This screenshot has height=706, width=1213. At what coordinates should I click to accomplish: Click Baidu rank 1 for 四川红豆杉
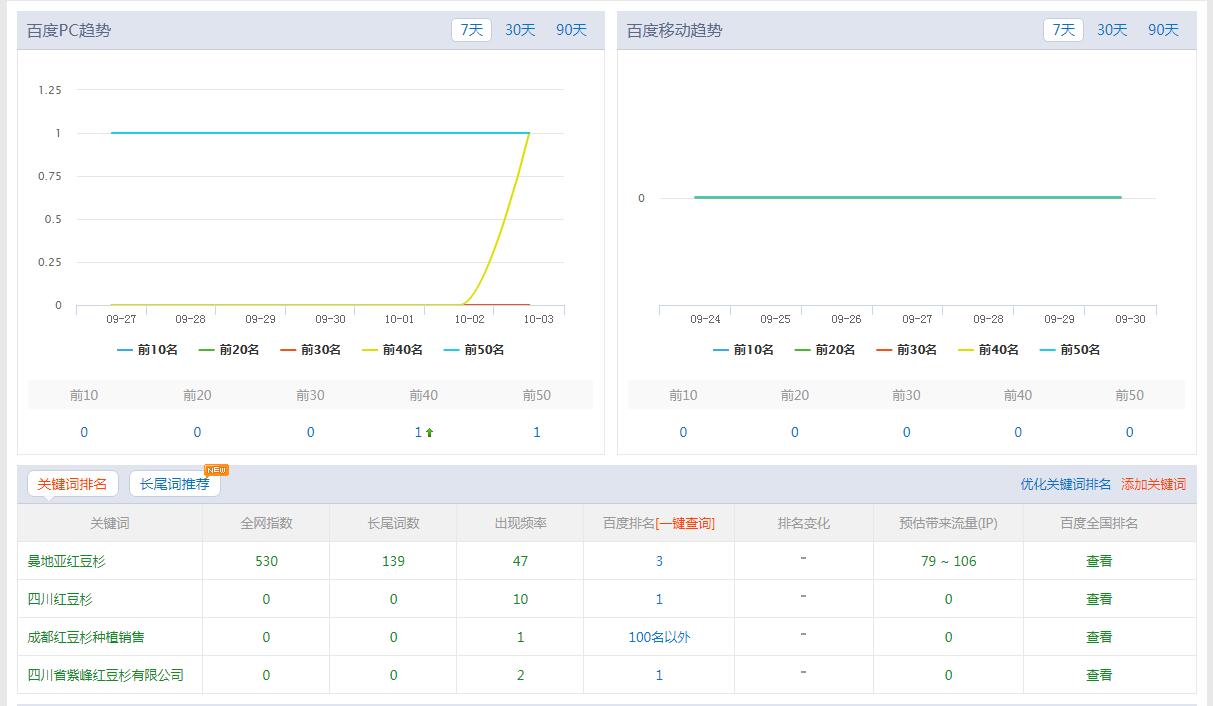click(x=659, y=599)
